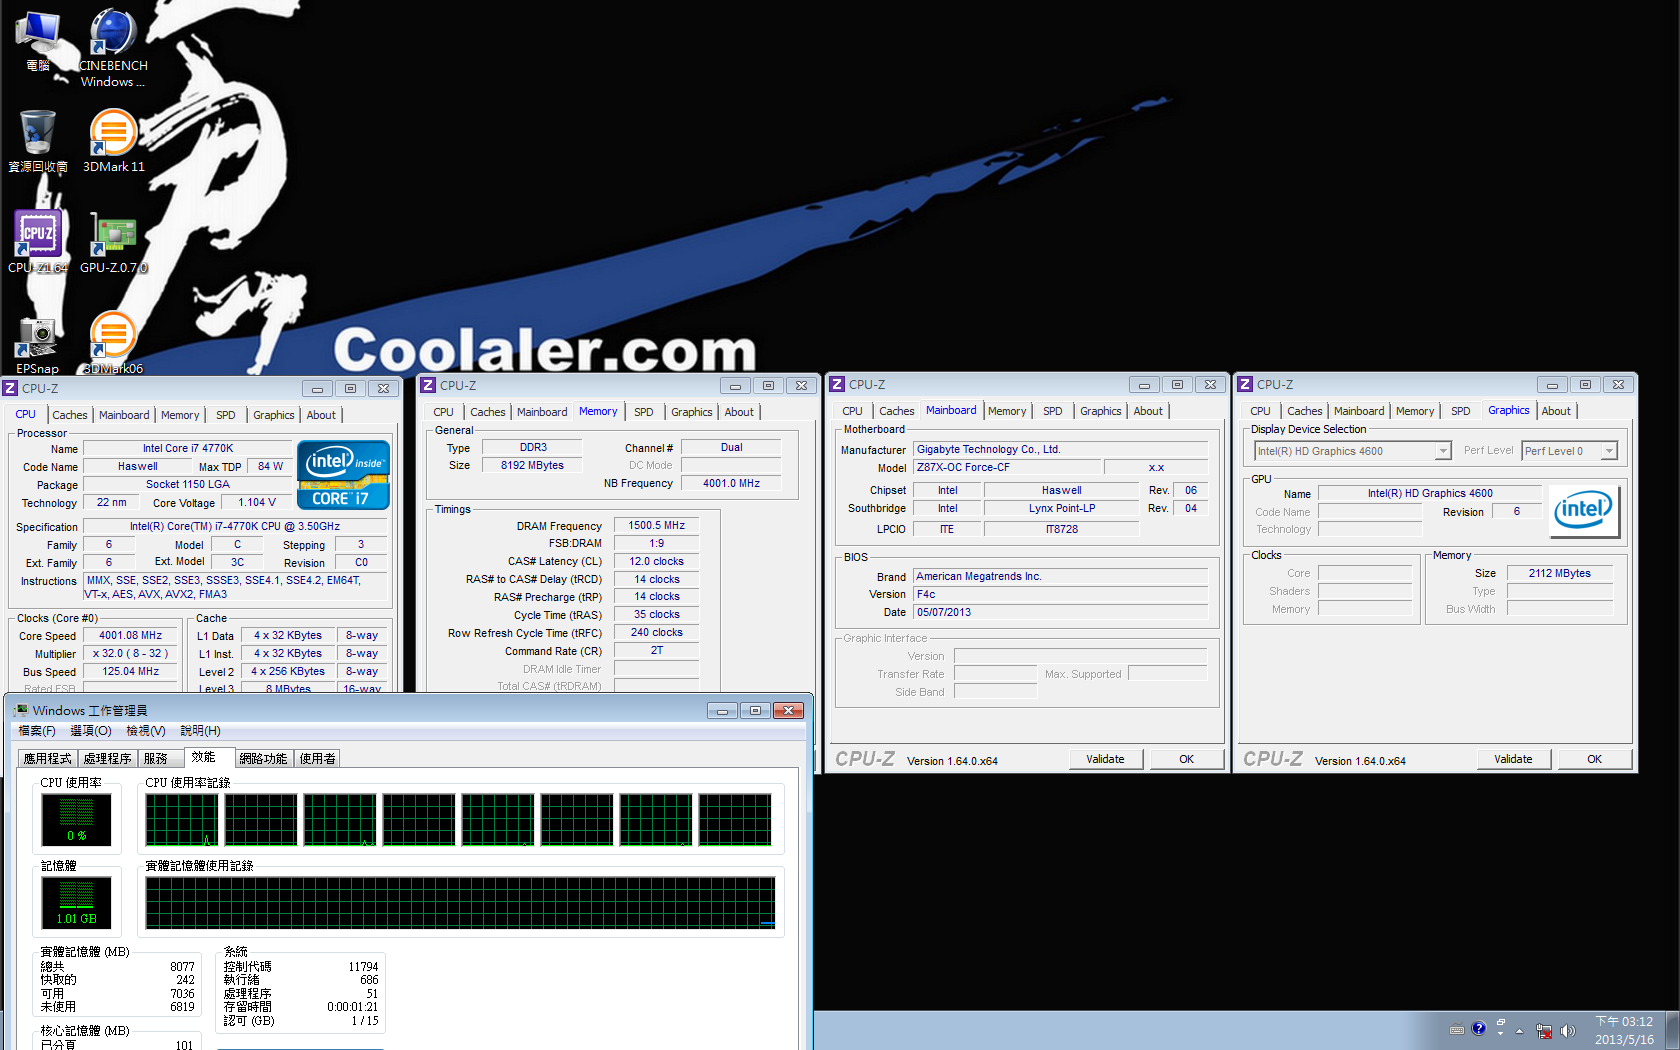
Task: Open the CPU tab in the Mainboard window
Action: coord(852,411)
